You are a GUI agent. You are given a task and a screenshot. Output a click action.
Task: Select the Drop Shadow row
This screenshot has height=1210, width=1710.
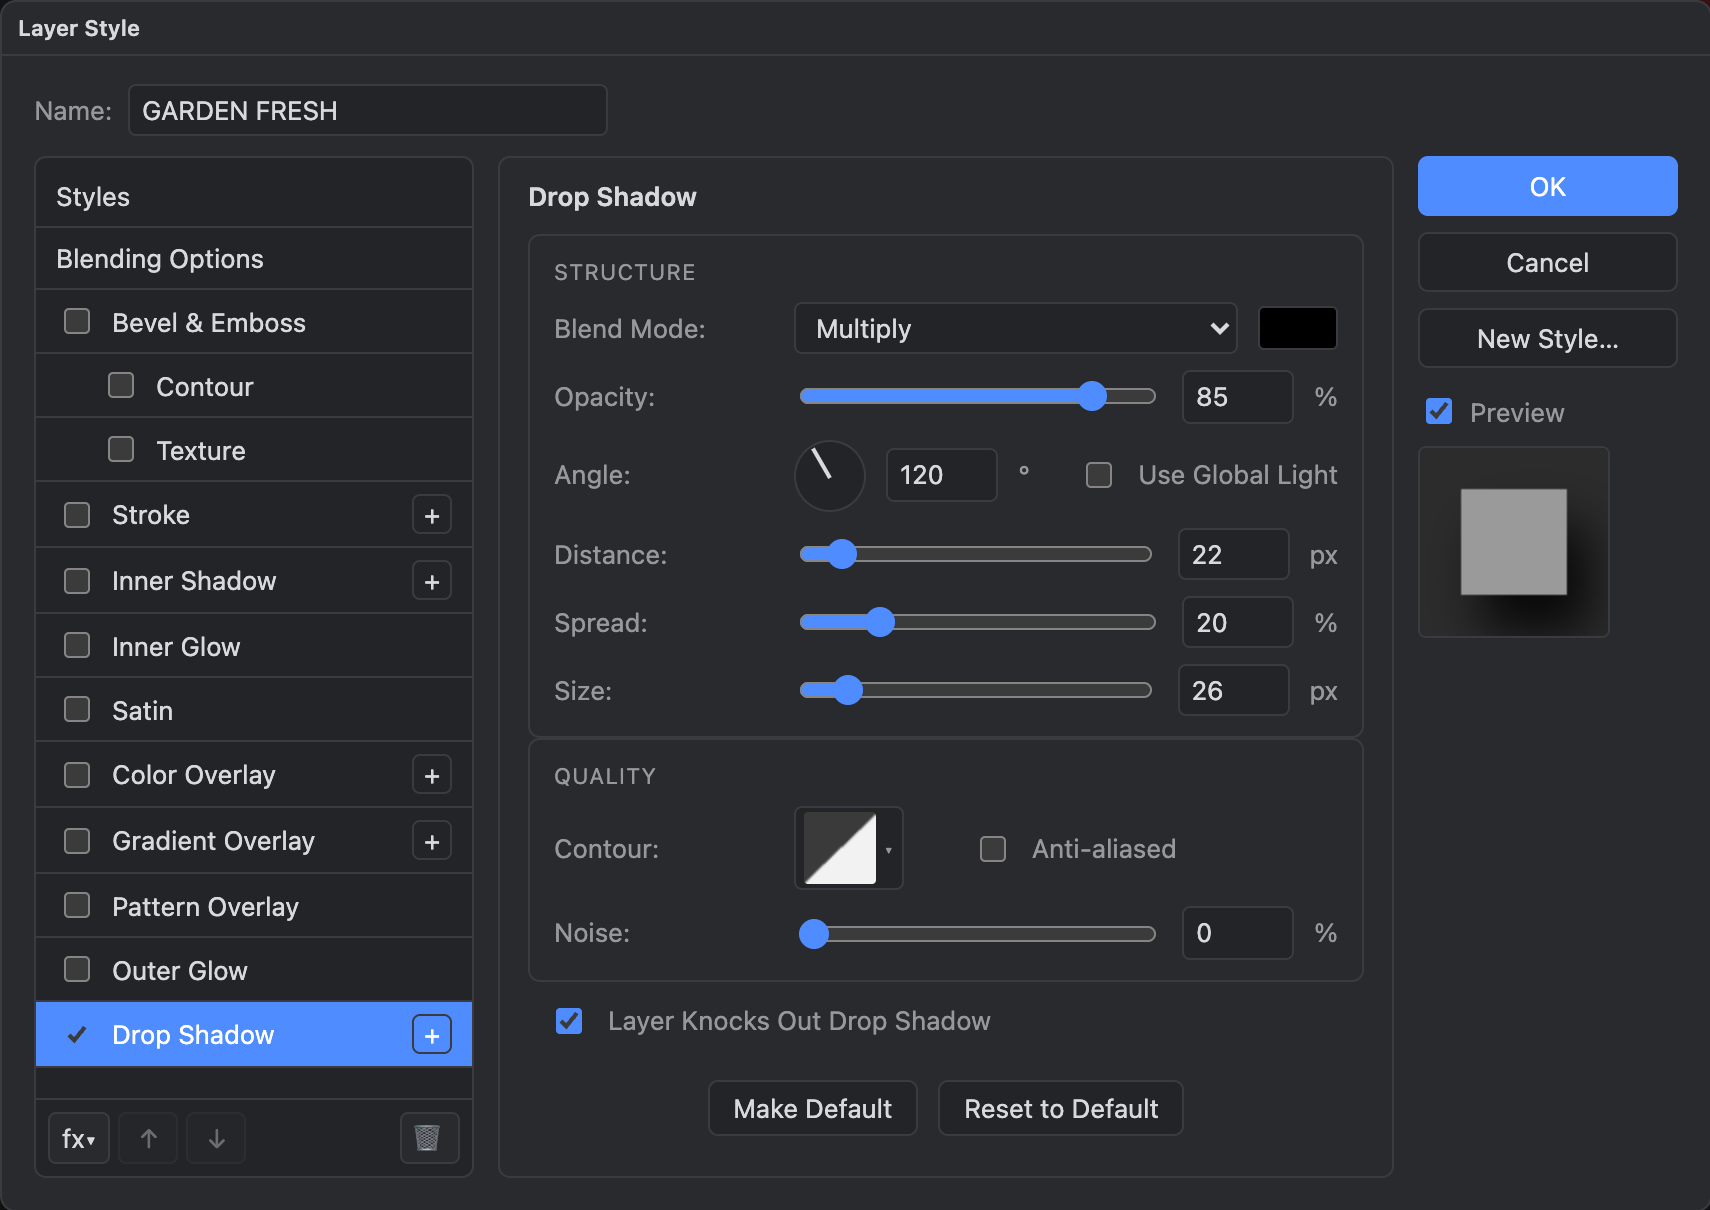coord(254,1034)
